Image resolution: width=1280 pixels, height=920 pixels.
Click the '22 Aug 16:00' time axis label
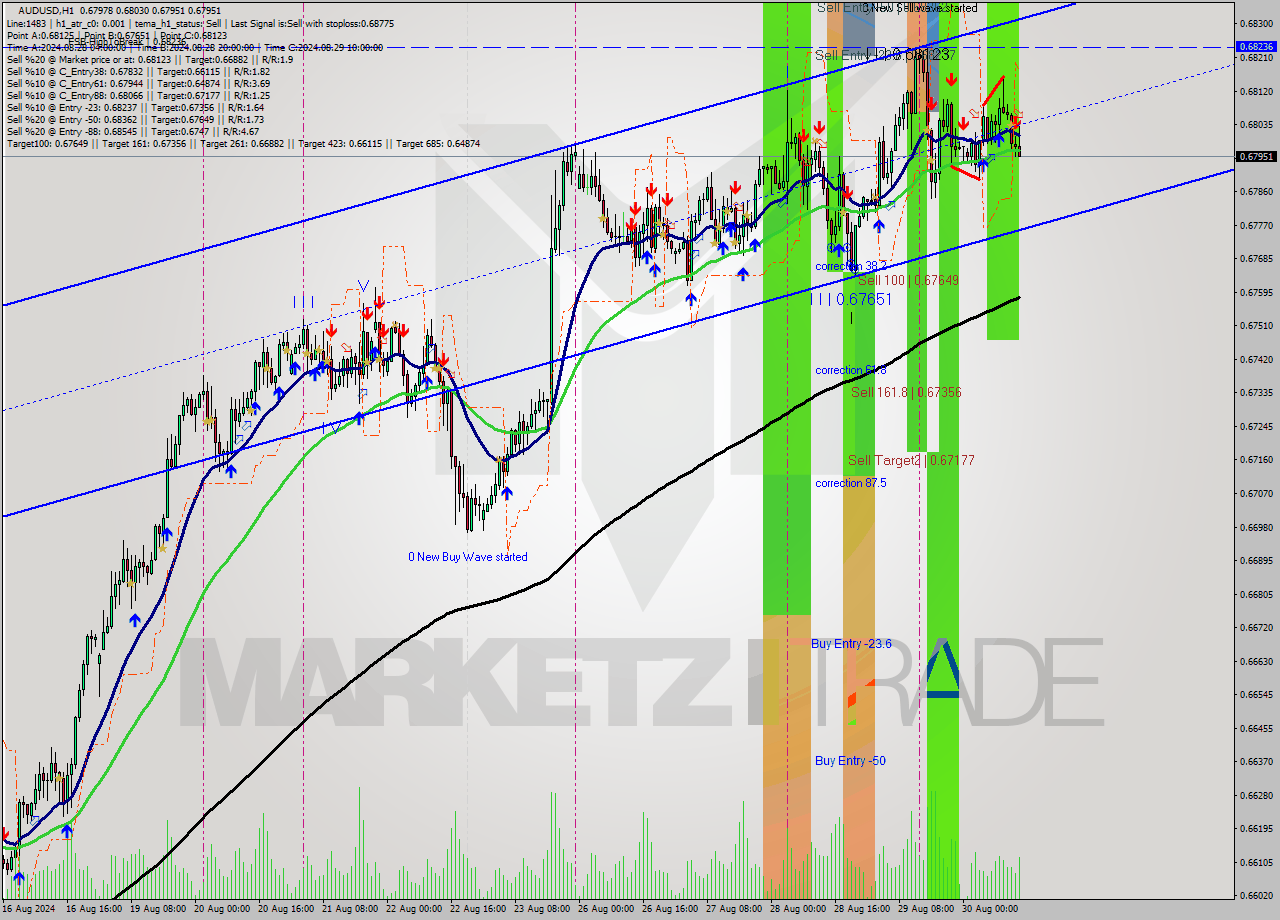[x=478, y=909]
